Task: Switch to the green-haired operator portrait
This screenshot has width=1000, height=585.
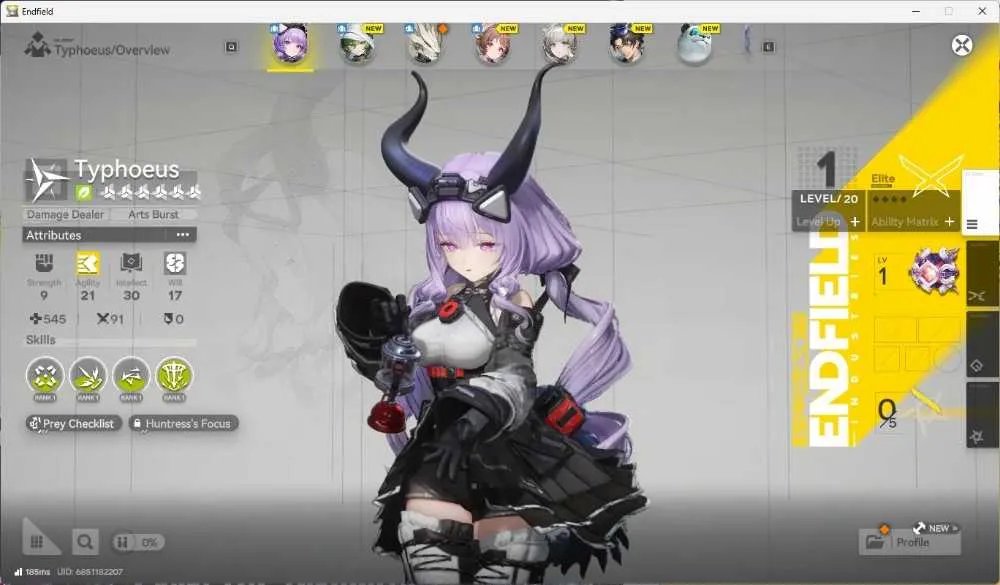Action: point(357,45)
